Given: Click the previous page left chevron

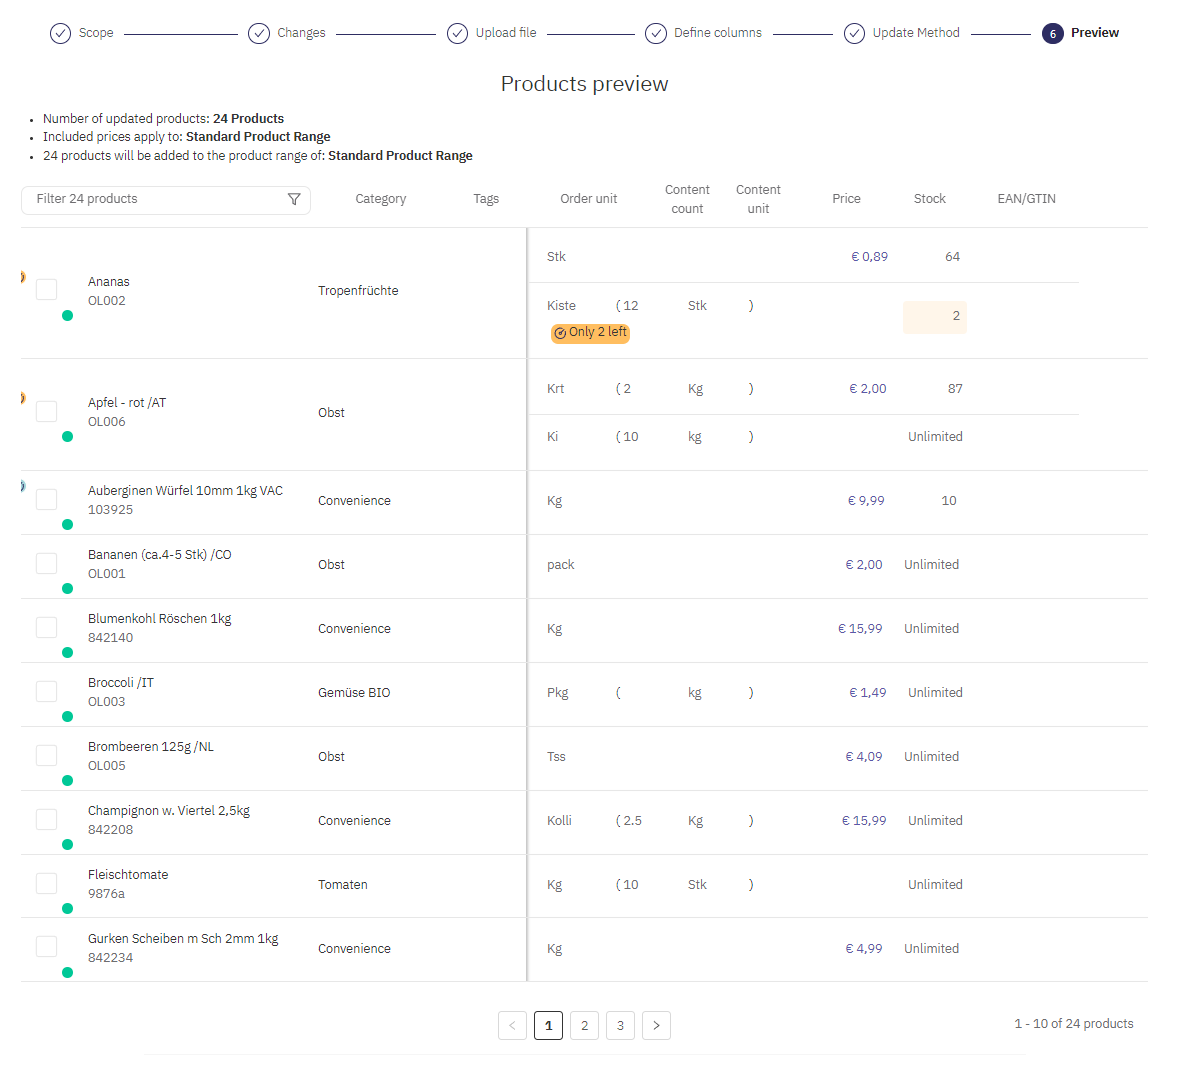Looking at the screenshot, I should click(512, 1025).
